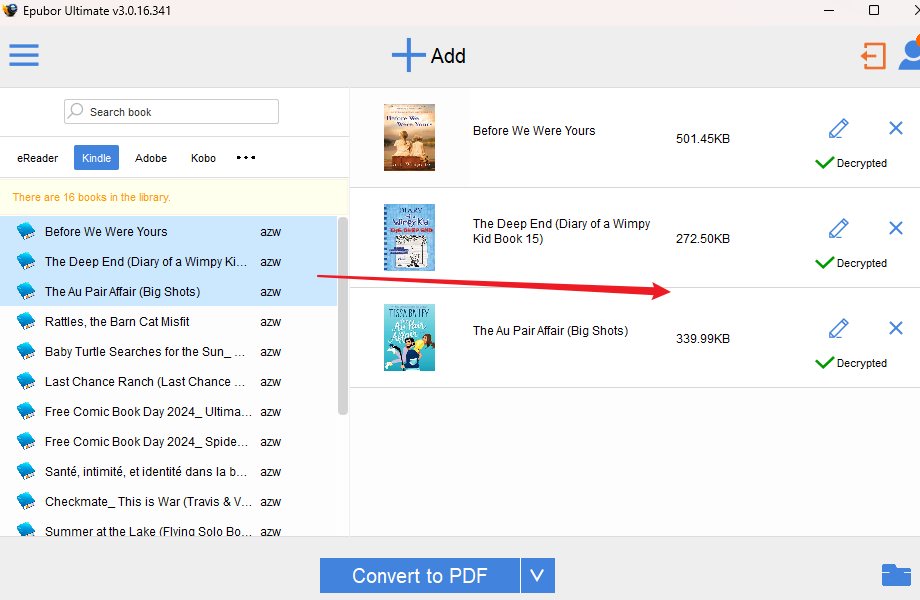The height and width of the screenshot is (600, 920).
Task: Click the Before We Were Yours title in the right pane
Action: 534,130
